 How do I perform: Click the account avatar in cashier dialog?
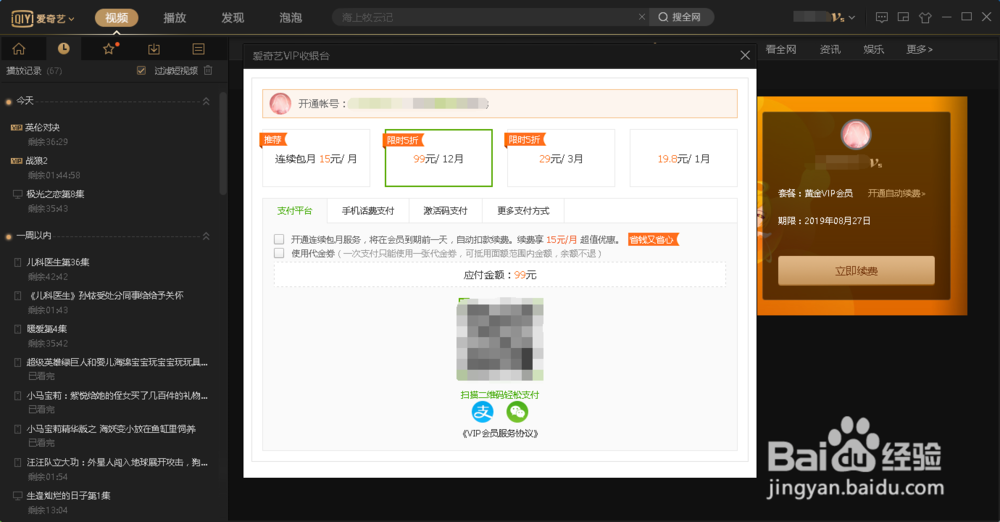[281, 103]
